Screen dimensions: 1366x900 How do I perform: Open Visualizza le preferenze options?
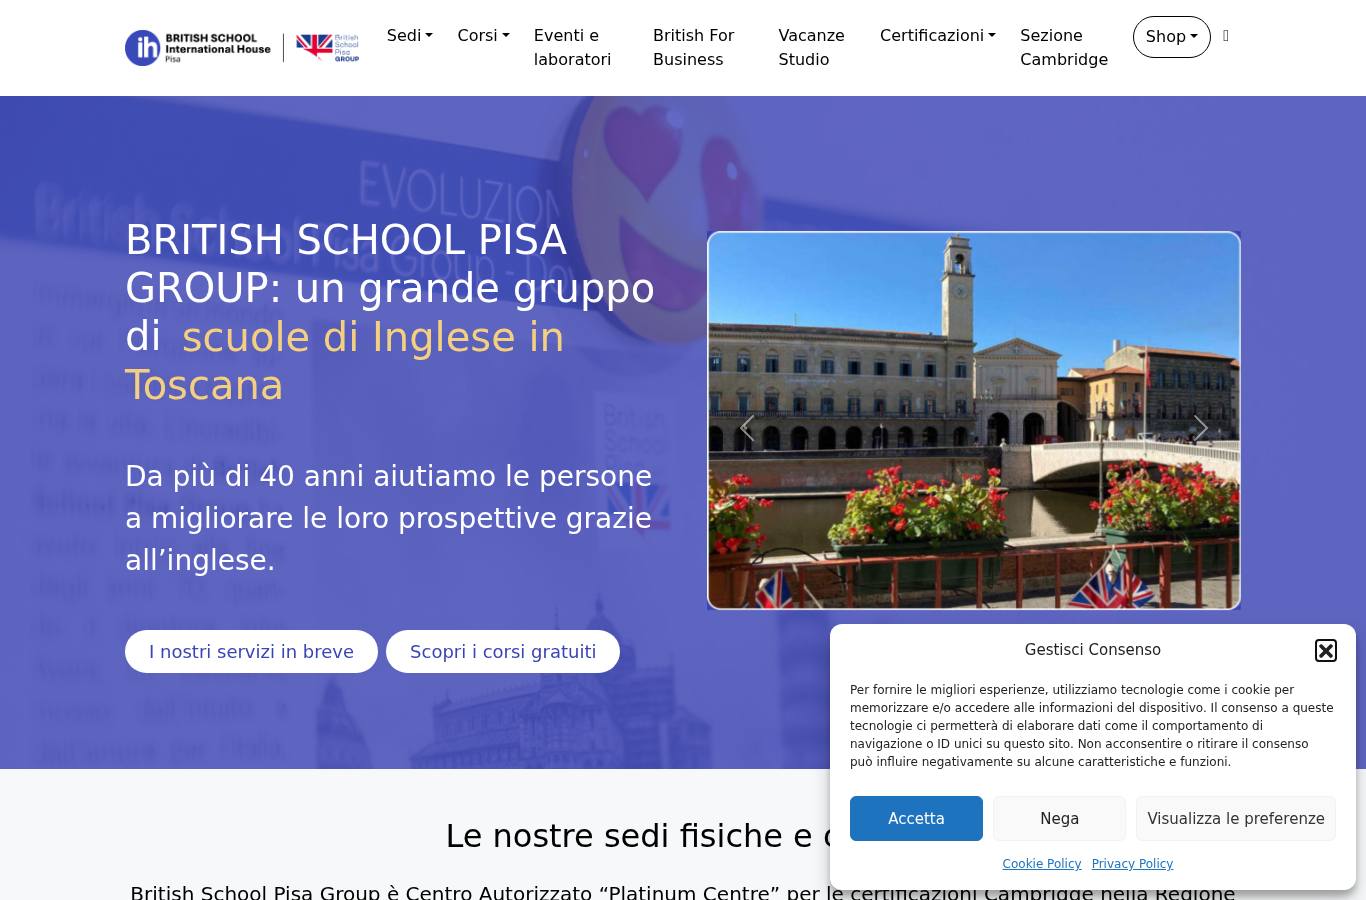[1236, 818]
